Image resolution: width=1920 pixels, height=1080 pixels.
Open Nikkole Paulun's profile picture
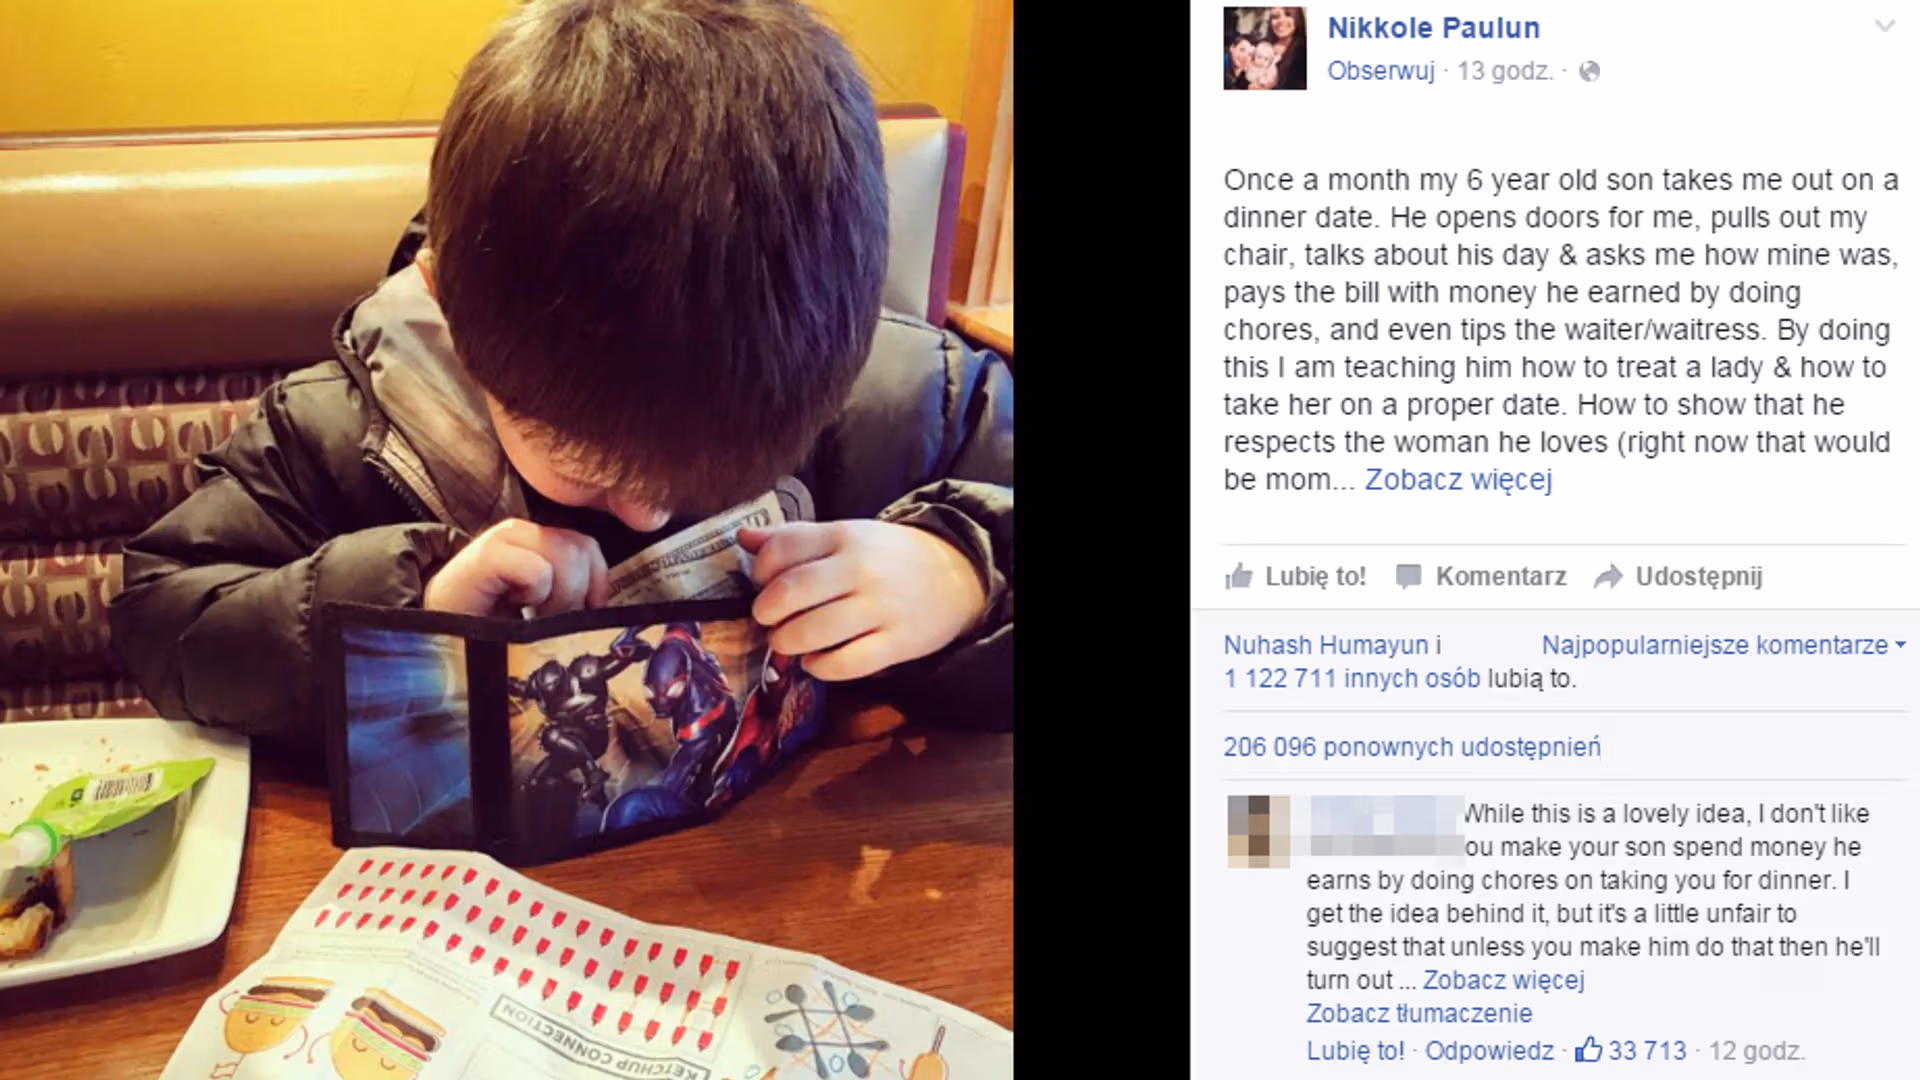[x=1265, y=48]
